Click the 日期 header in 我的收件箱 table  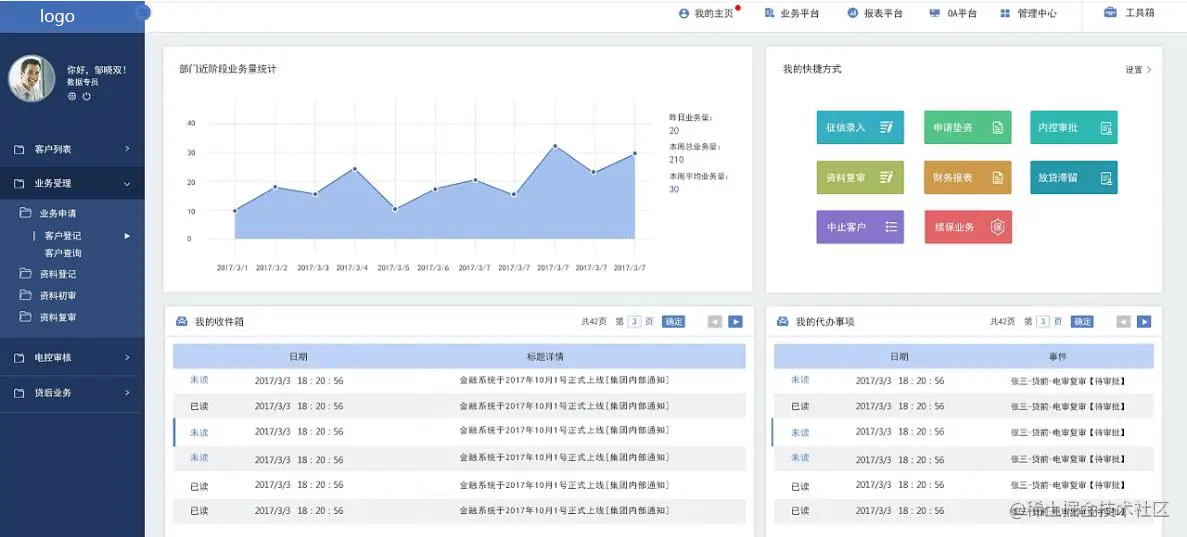click(298, 356)
